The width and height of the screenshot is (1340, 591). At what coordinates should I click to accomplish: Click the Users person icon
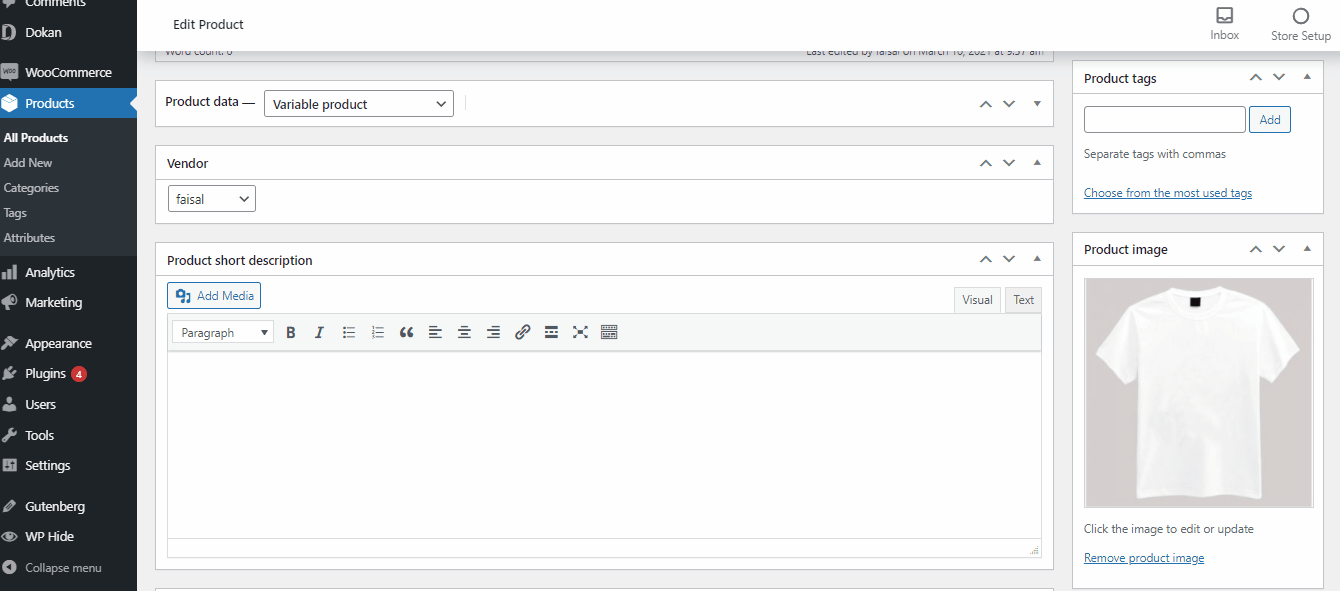tap(9, 404)
